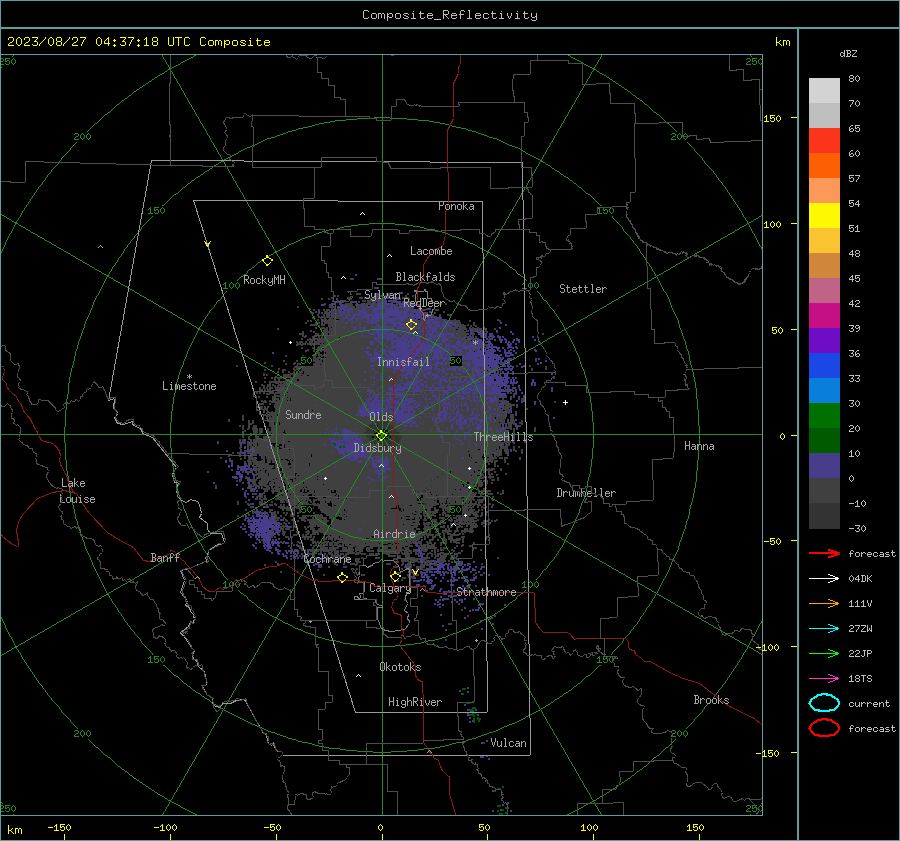Click the ThreeHills label
Viewport: 900px width, 841px height.
point(503,437)
